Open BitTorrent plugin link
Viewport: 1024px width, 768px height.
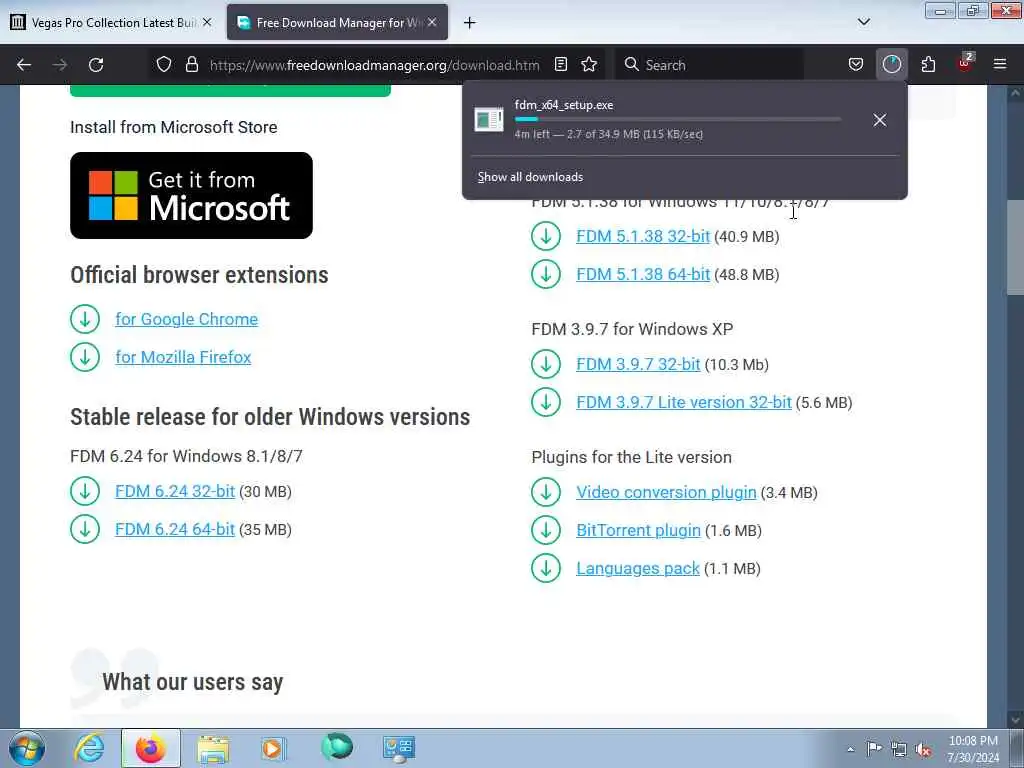pos(638,530)
